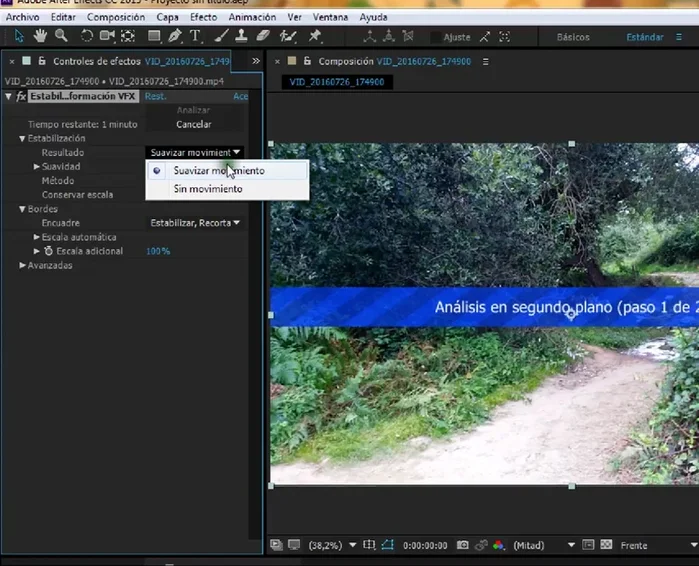The image size is (699, 566).
Task: Toggle stopwatch for Escala adicional
Action: (x=48, y=251)
